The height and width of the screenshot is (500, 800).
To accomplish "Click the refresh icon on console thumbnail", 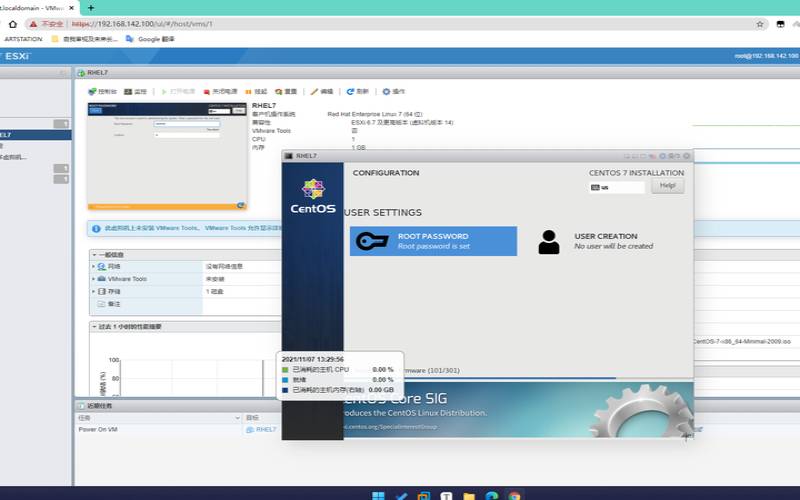I will coord(241,206).
